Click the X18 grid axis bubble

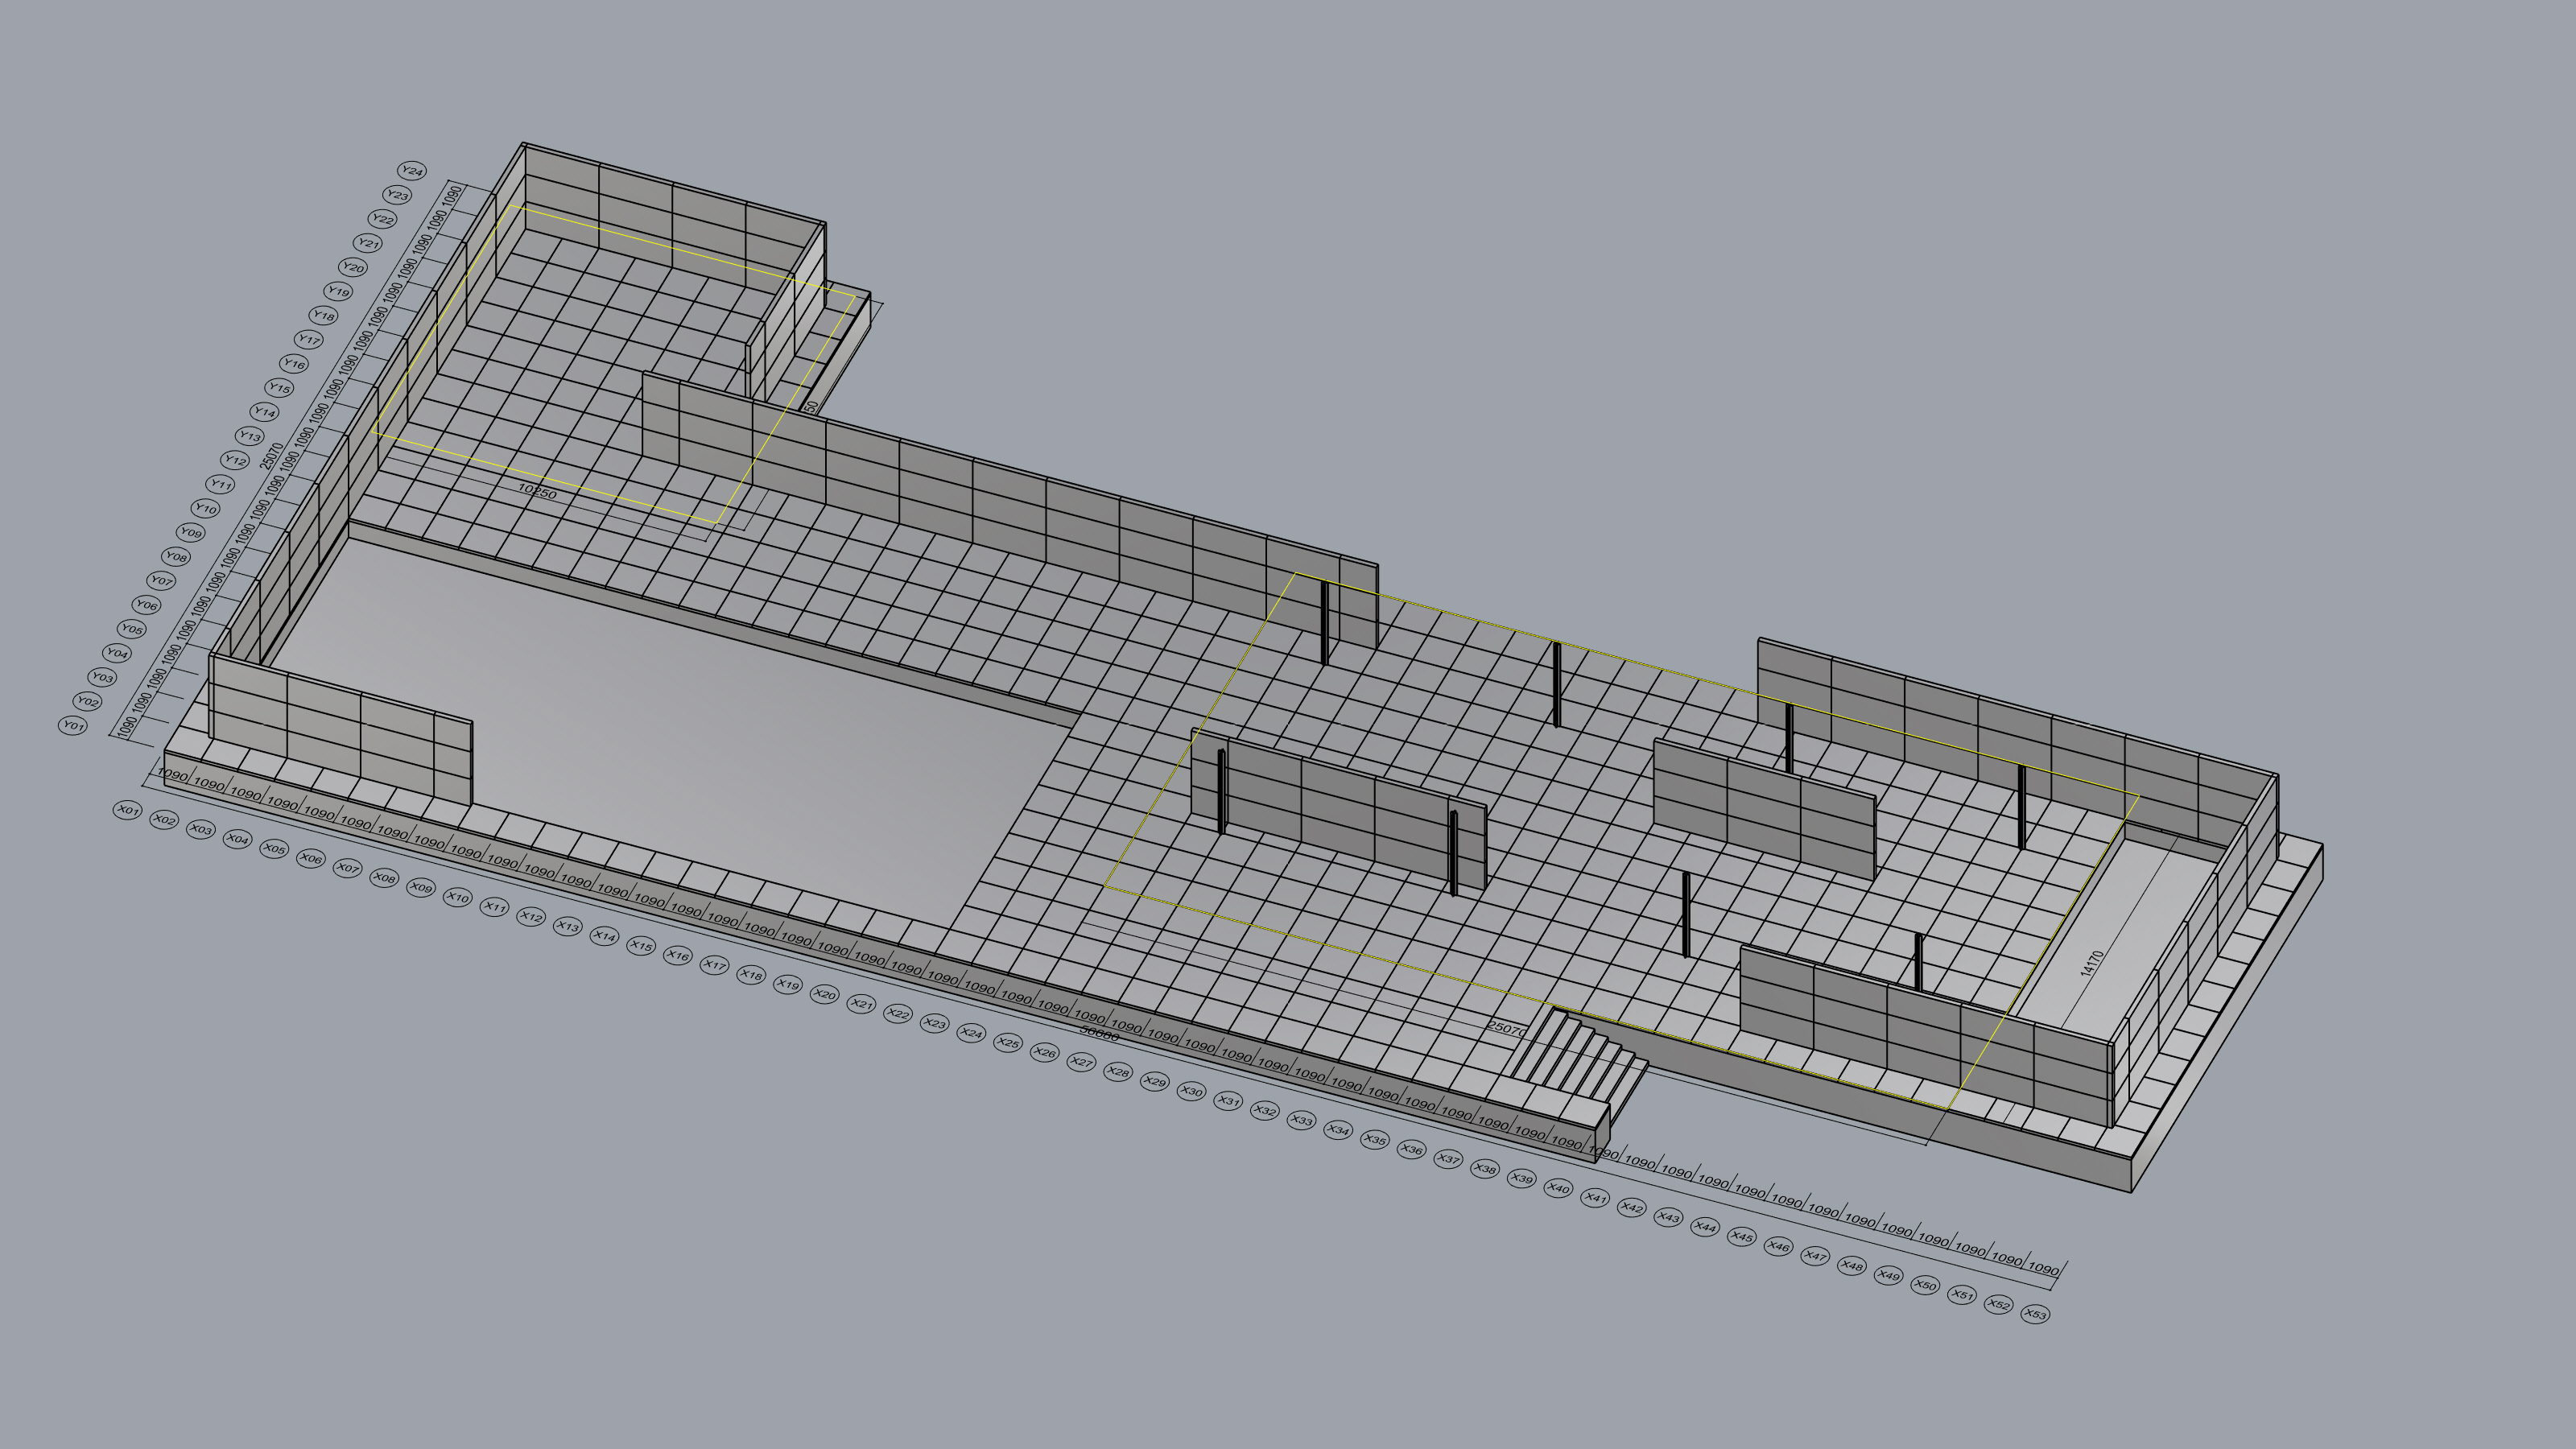click(x=750, y=975)
